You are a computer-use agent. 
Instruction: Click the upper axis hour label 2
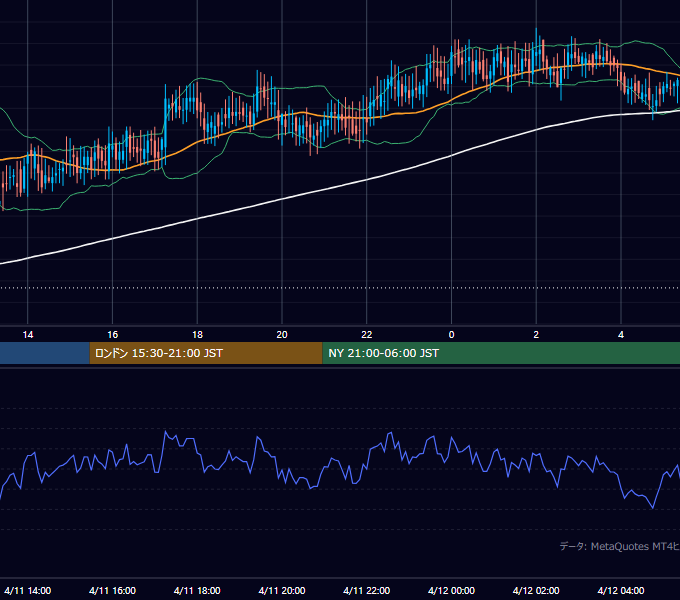(x=536, y=335)
